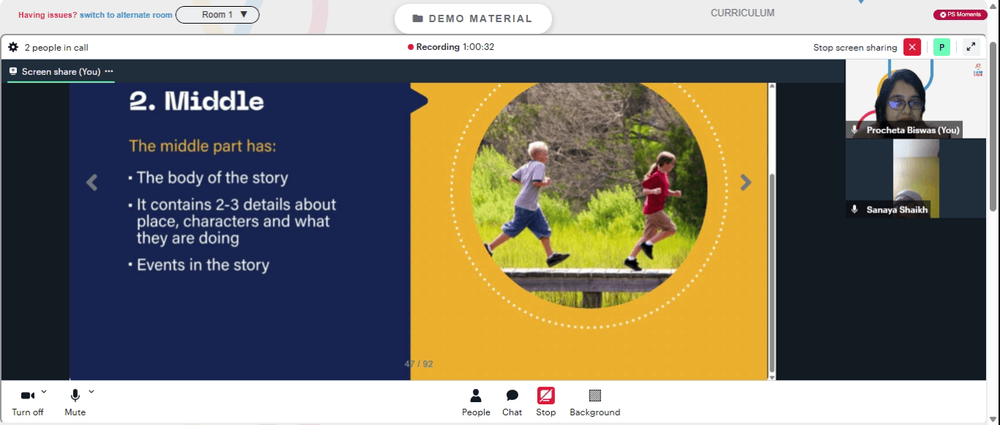This screenshot has height=425, width=1000.
Task: Click the green P participant avatar
Action: click(941, 47)
